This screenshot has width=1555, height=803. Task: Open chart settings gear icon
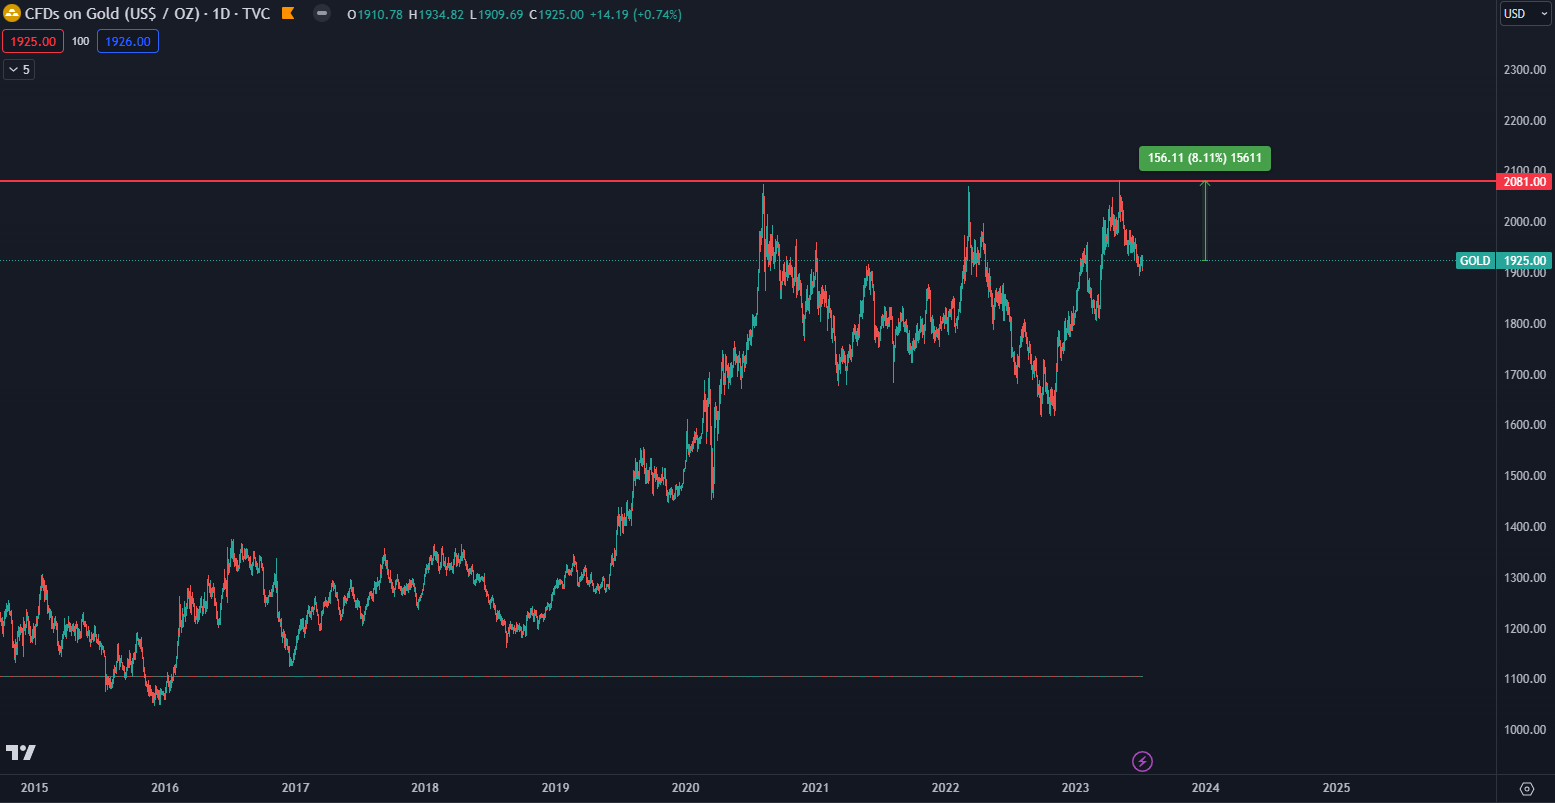pyautogui.click(x=1526, y=788)
